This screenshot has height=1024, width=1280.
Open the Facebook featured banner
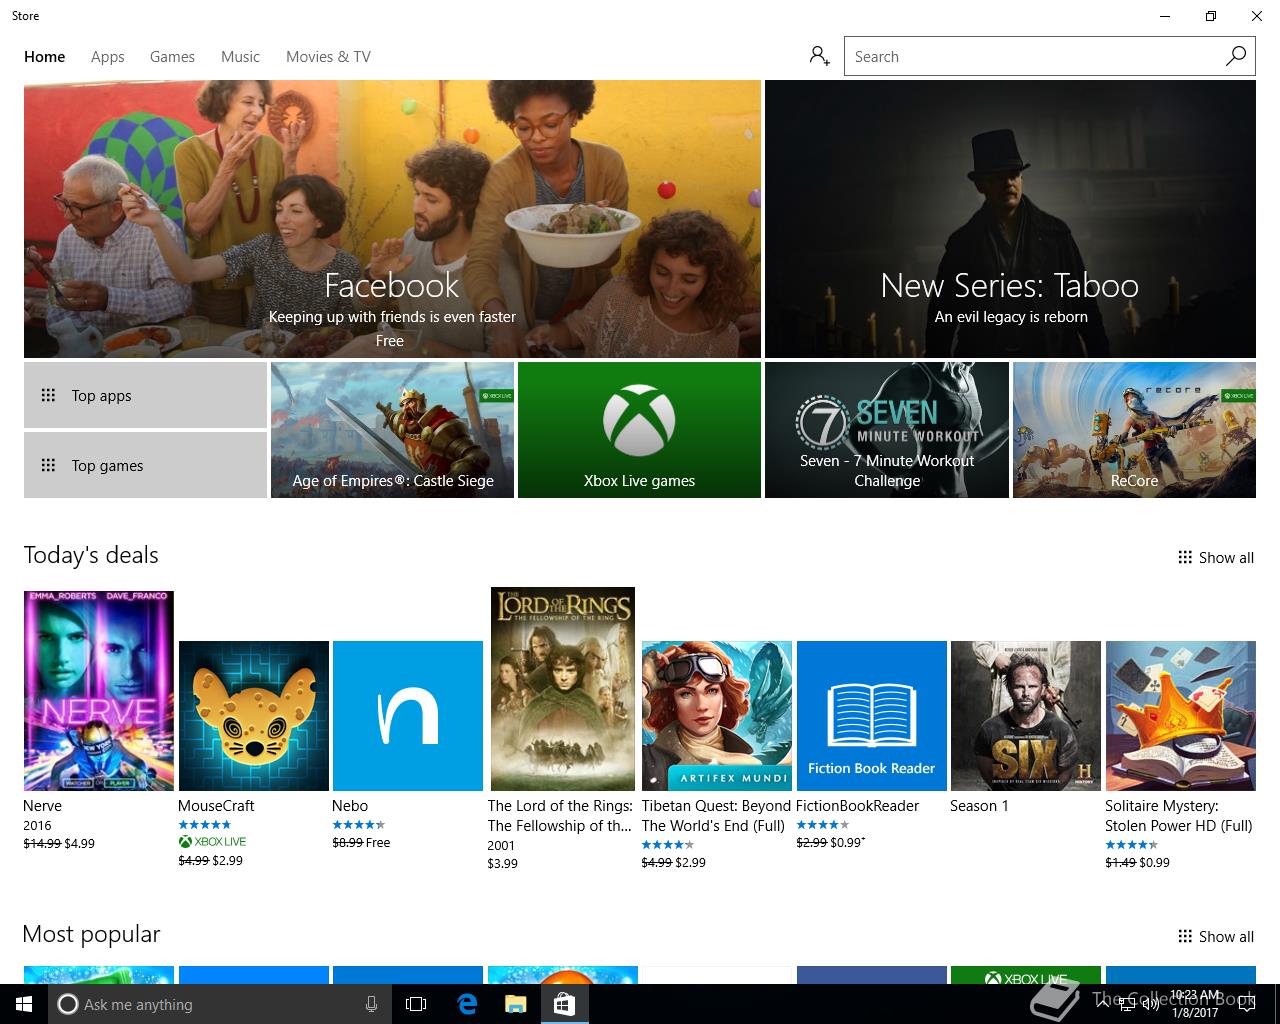[x=392, y=219]
